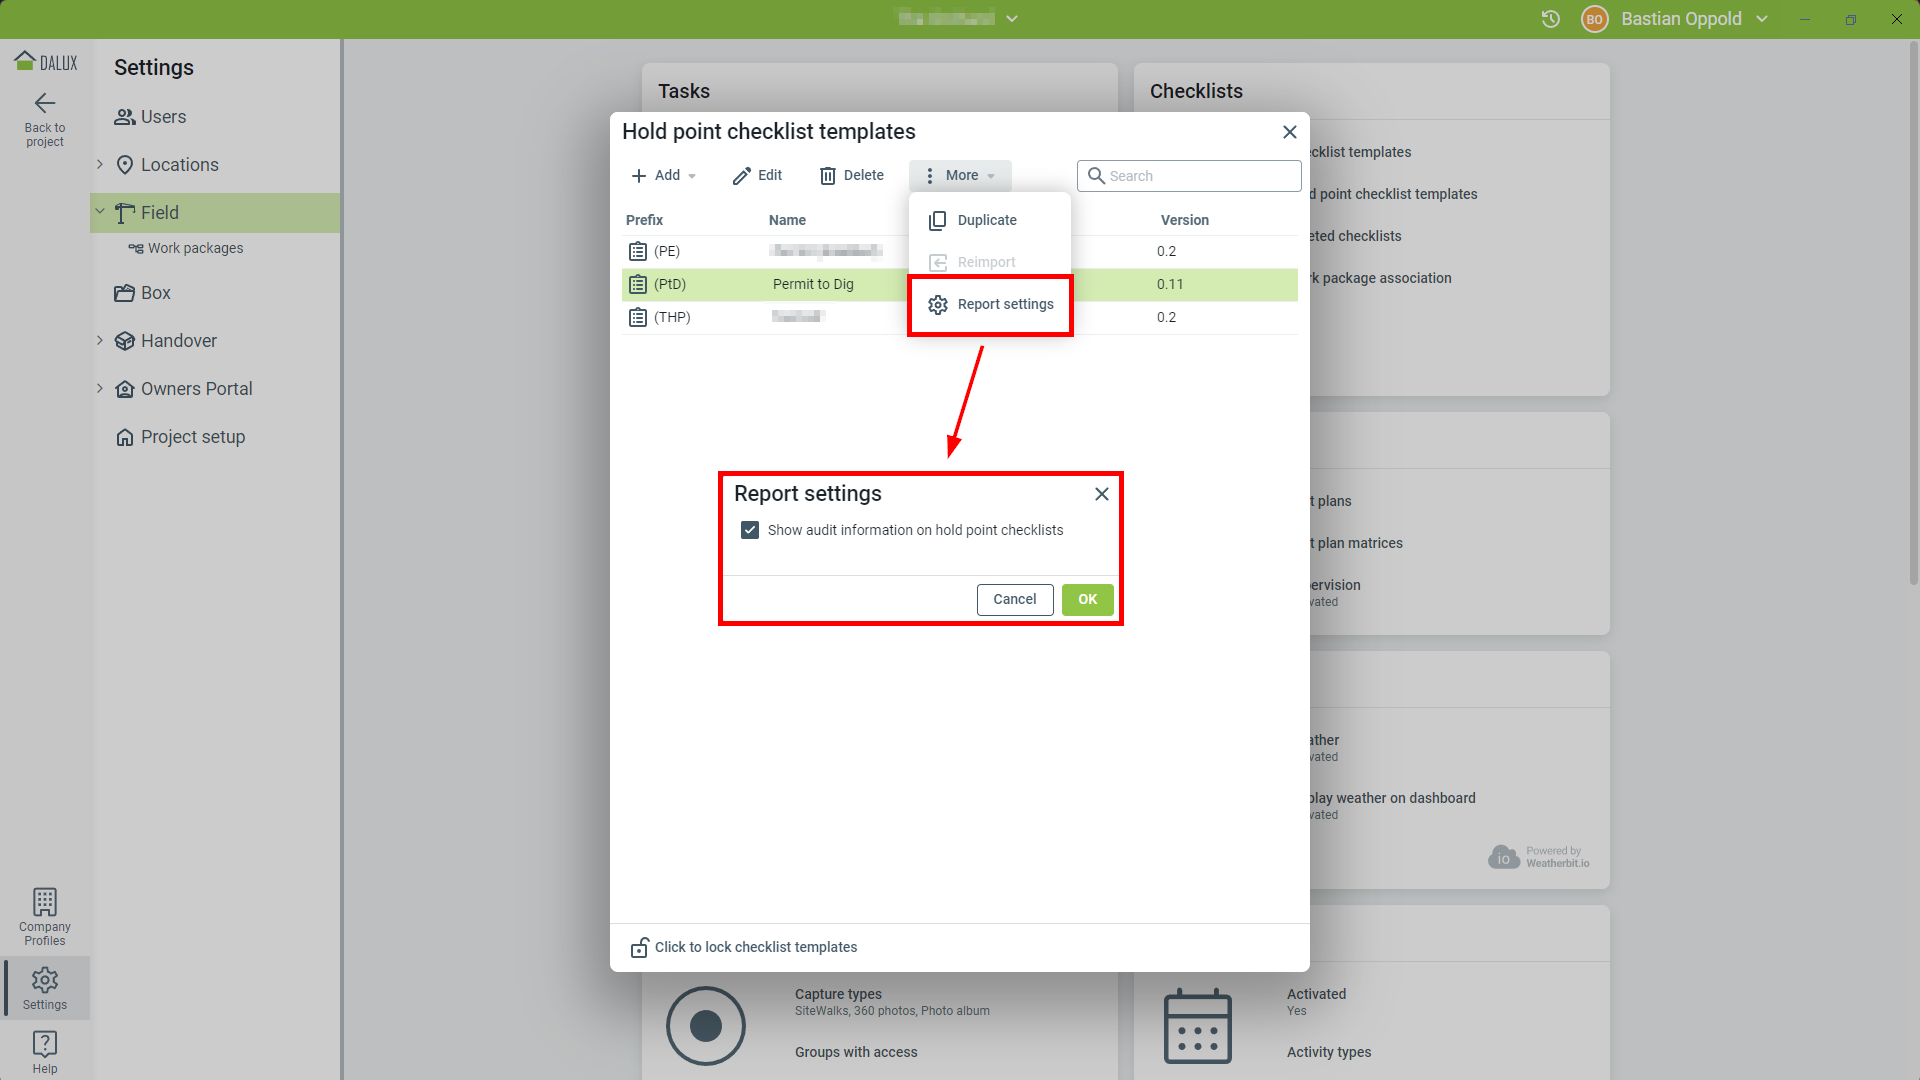
Task: Click the history clock icon in title bar
Action: (1550, 19)
